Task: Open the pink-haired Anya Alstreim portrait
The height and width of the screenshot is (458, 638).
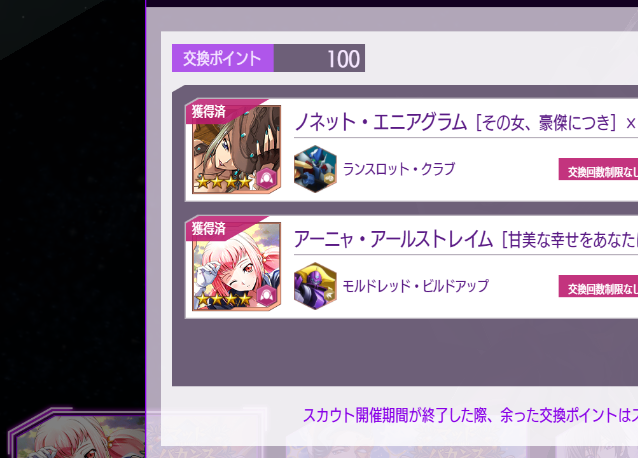Action: tap(236, 266)
